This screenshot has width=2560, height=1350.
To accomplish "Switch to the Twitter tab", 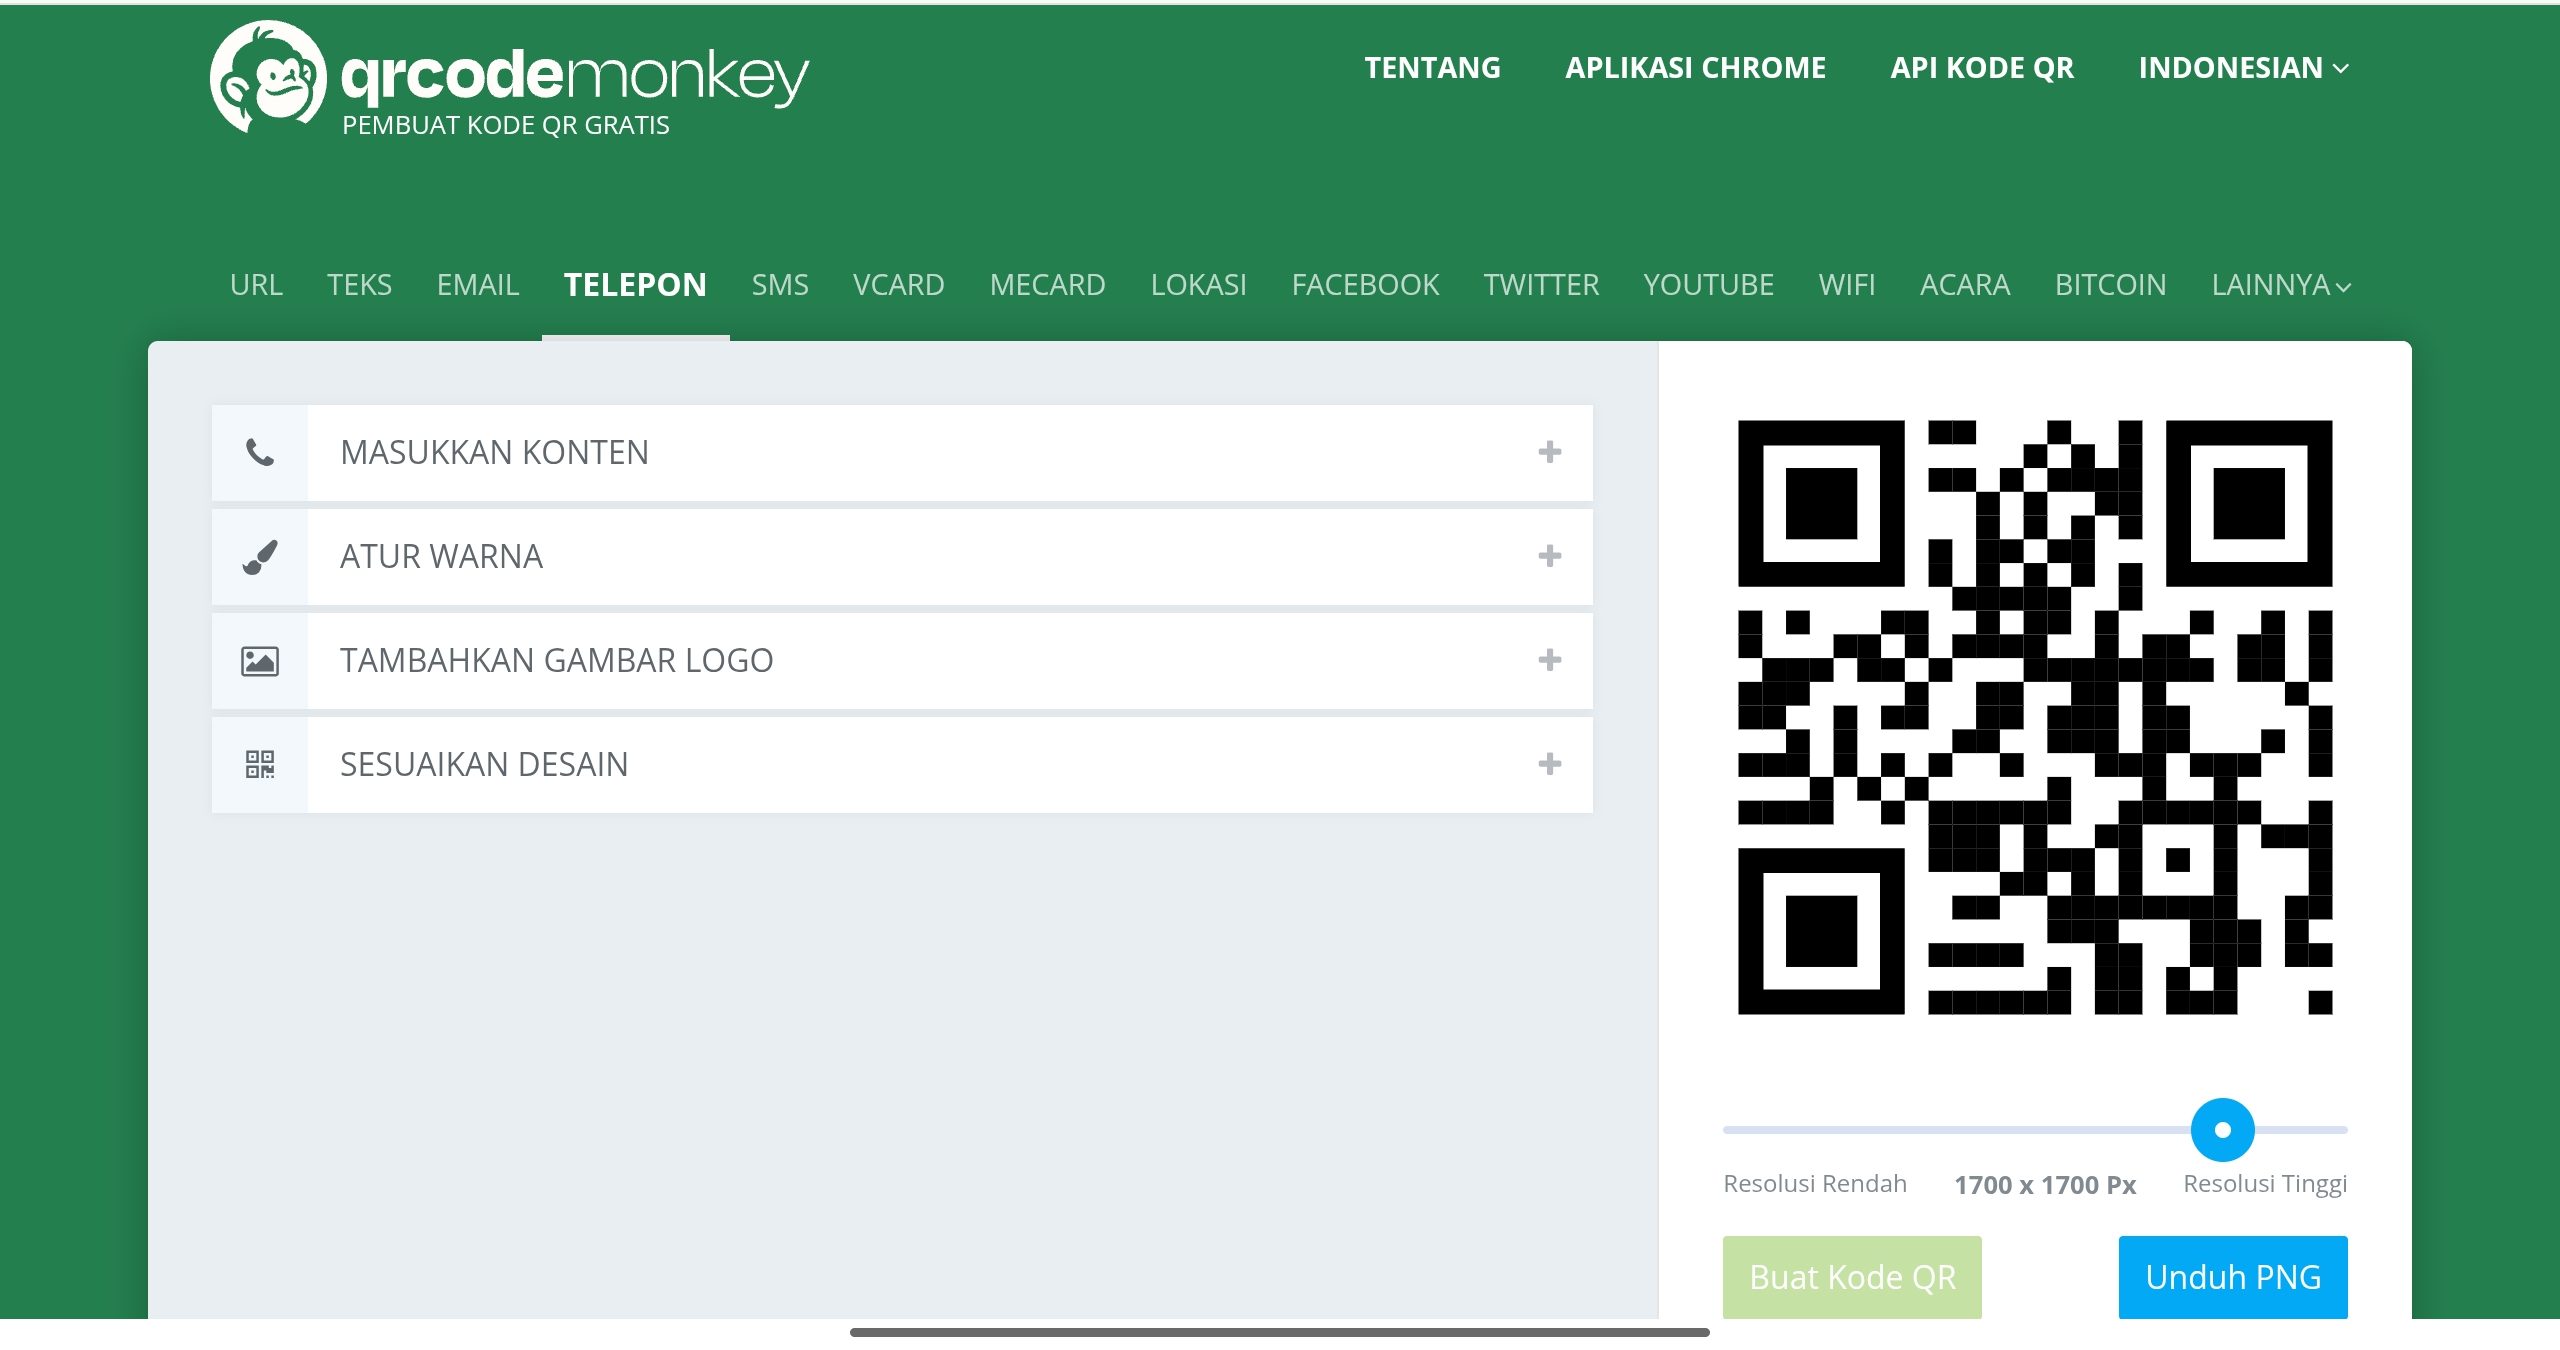I will pos(1541,285).
